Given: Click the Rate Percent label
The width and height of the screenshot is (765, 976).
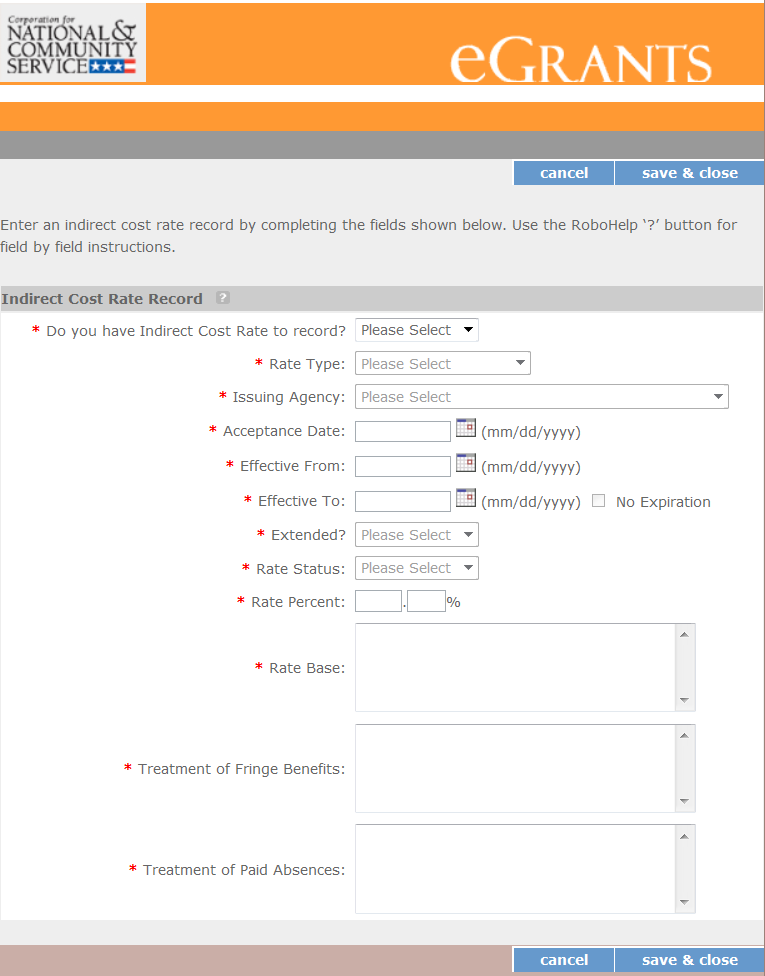Looking at the screenshot, I should (x=298, y=602).
